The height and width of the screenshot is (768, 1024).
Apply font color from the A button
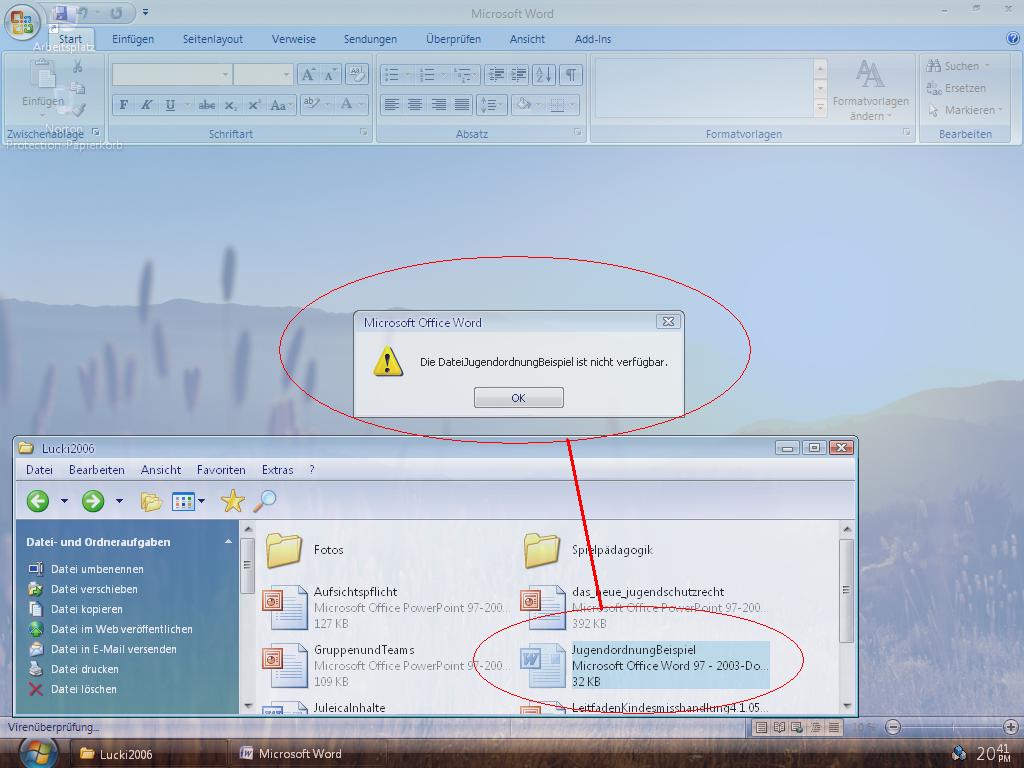coord(346,104)
